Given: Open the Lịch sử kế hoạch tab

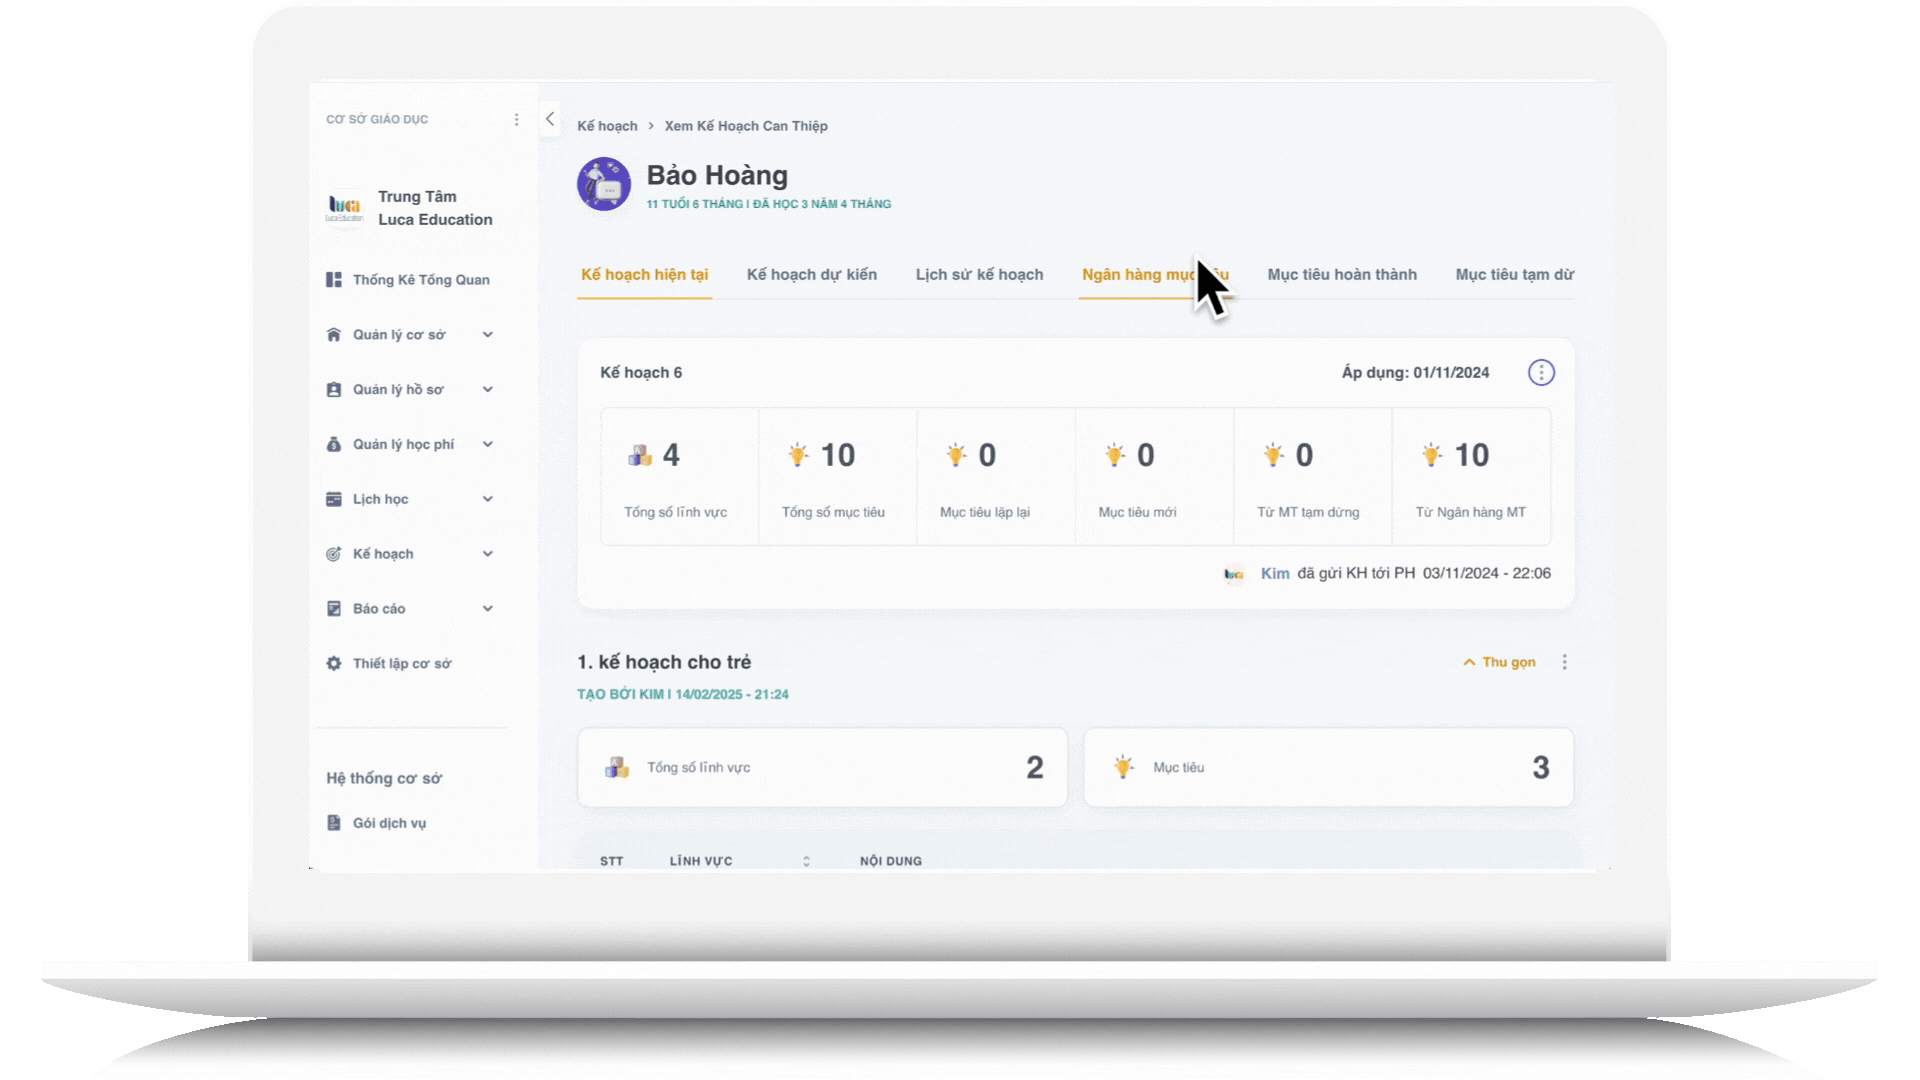Looking at the screenshot, I should 979,275.
